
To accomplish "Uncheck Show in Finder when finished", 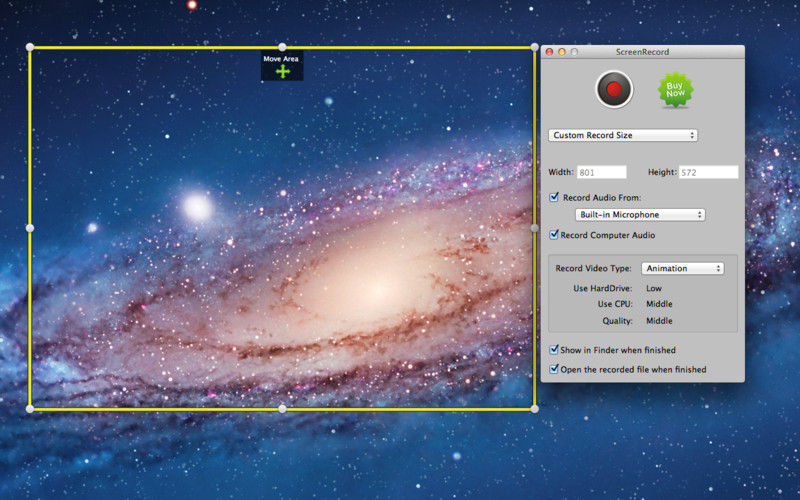I will pyautogui.click(x=554, y=350).
